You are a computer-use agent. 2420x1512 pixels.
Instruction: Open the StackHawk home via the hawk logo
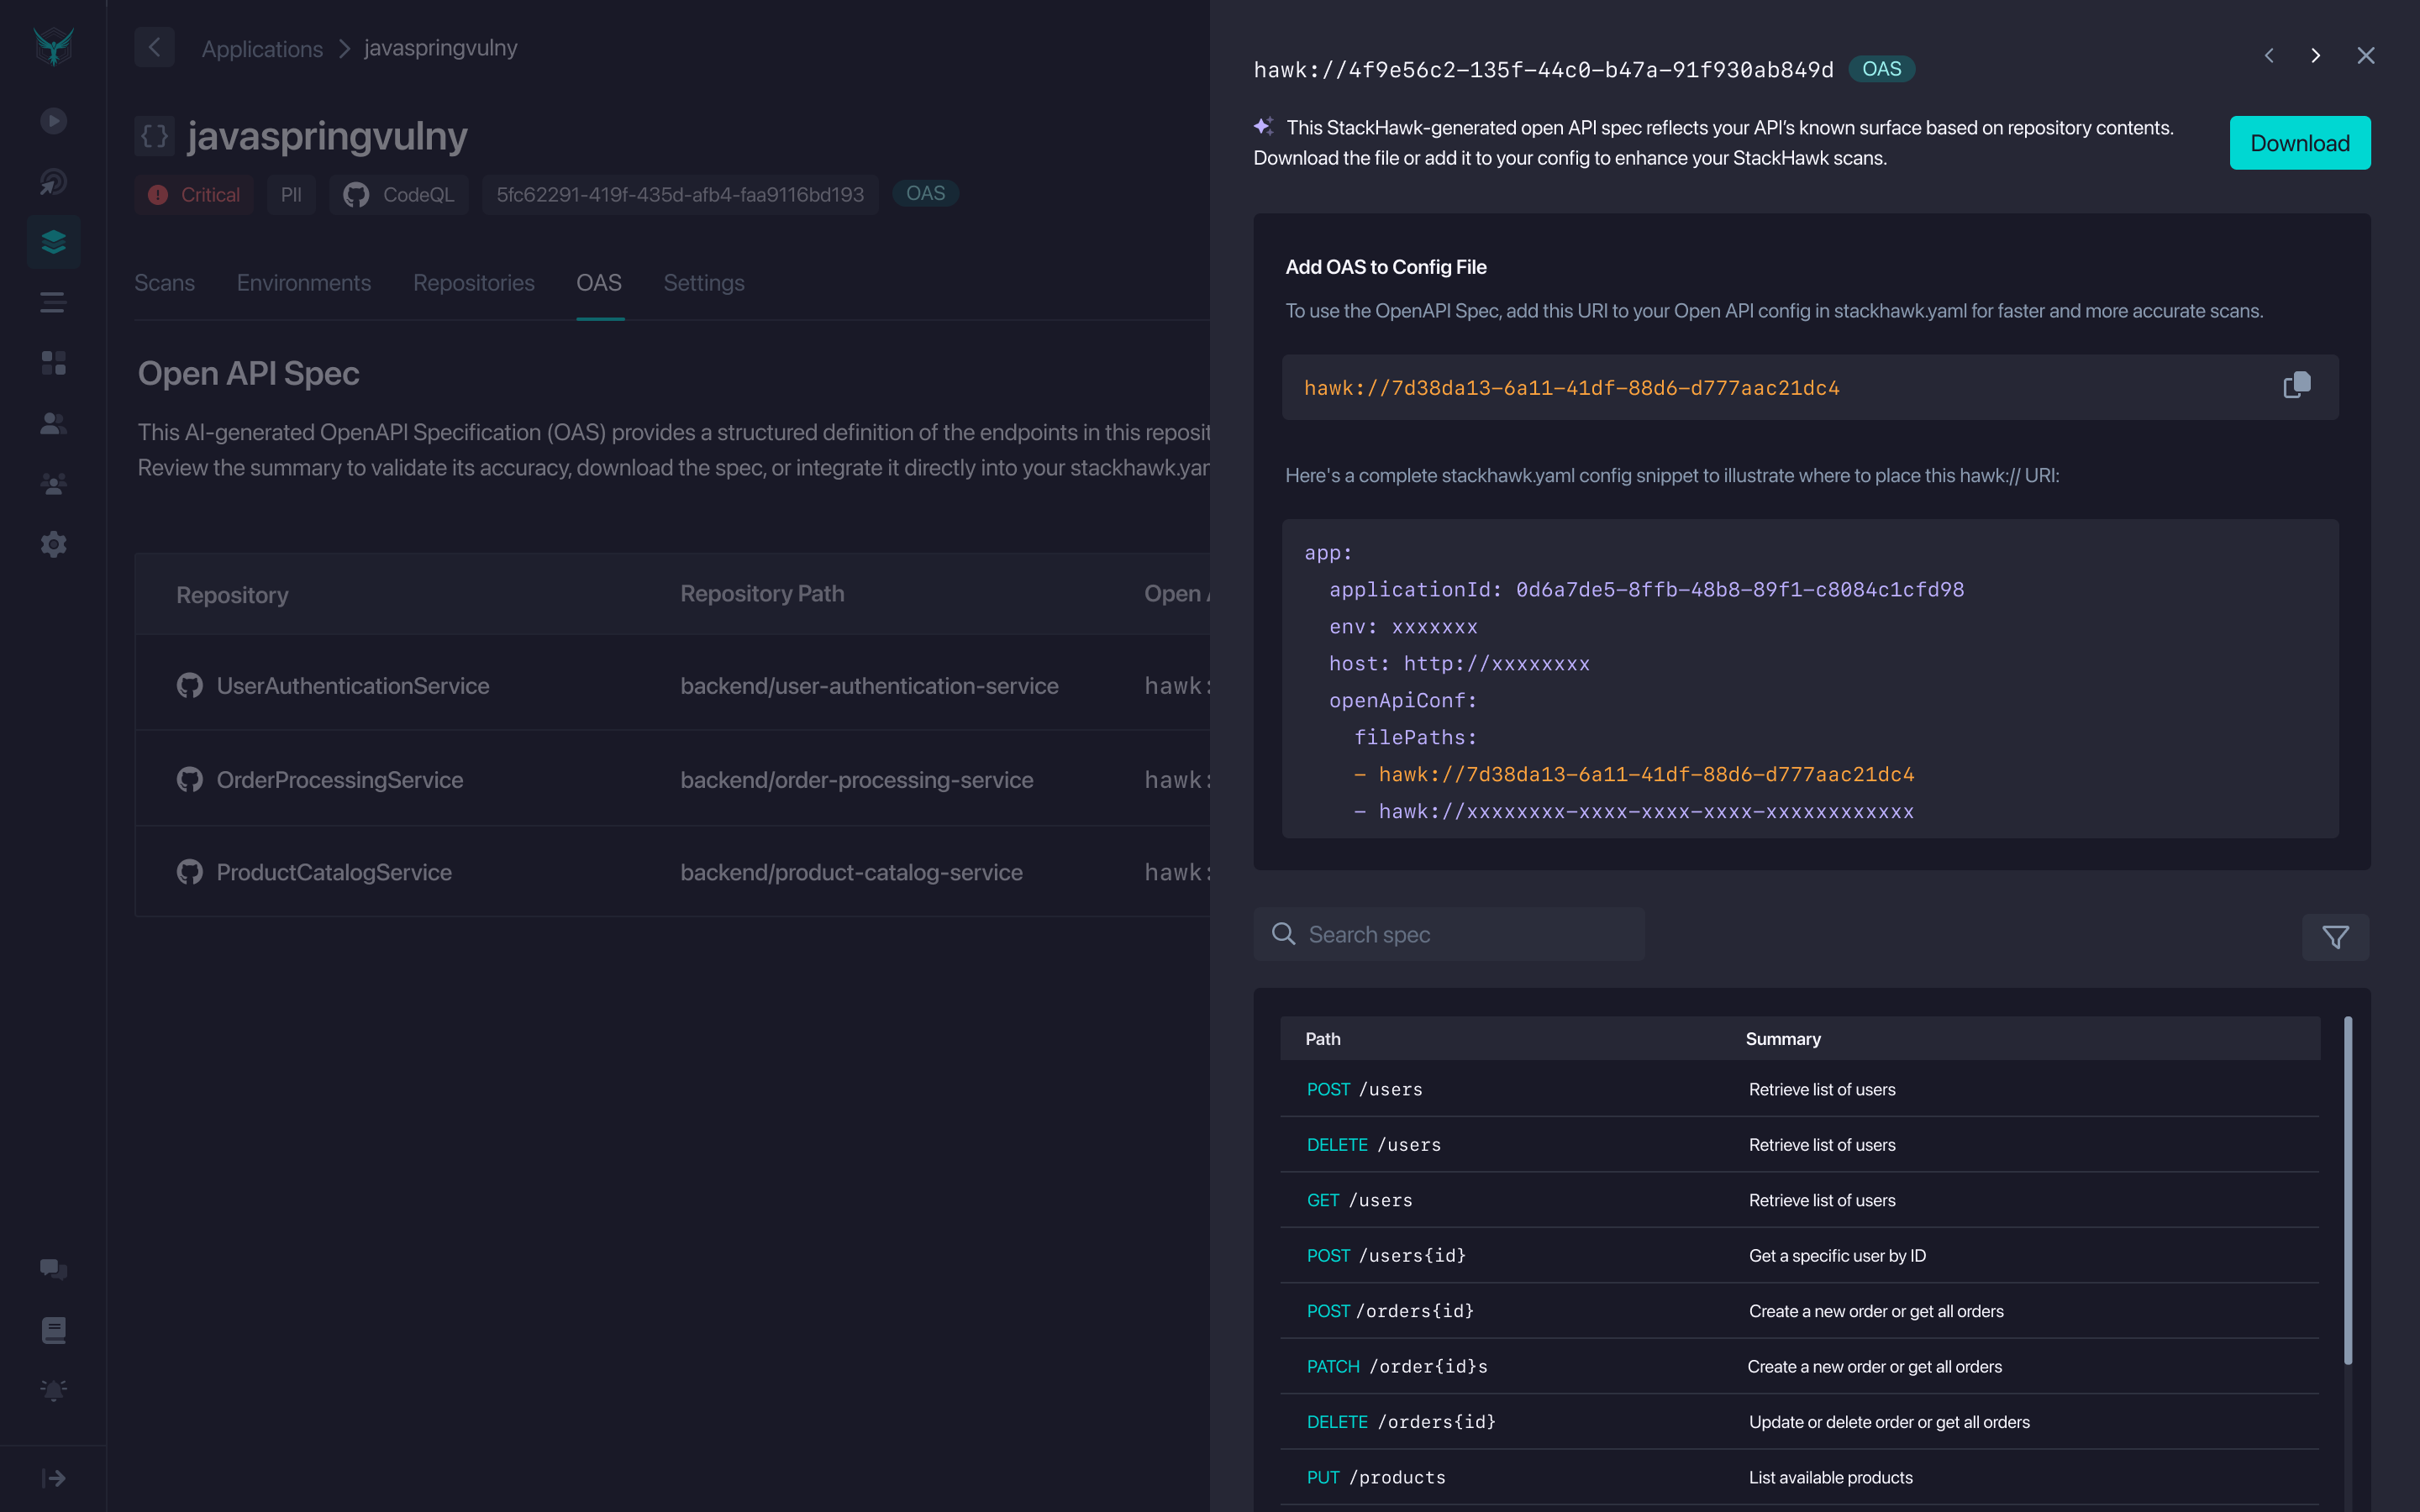(52, 45)
